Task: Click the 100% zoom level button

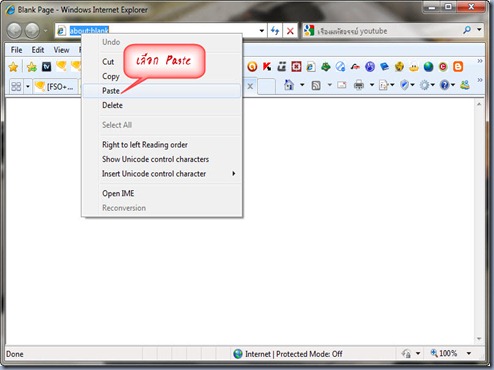Action: click(x=444, y=353)
